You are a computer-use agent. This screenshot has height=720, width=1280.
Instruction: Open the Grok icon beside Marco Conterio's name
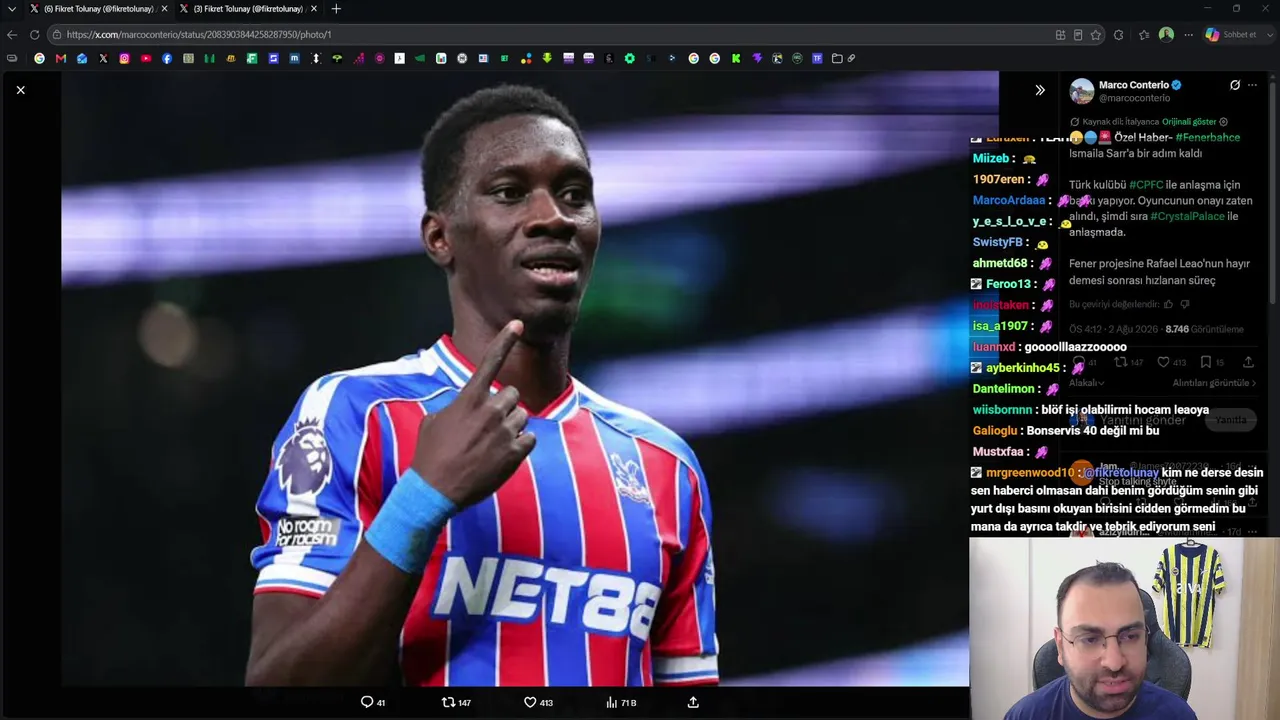point(1235,85)
